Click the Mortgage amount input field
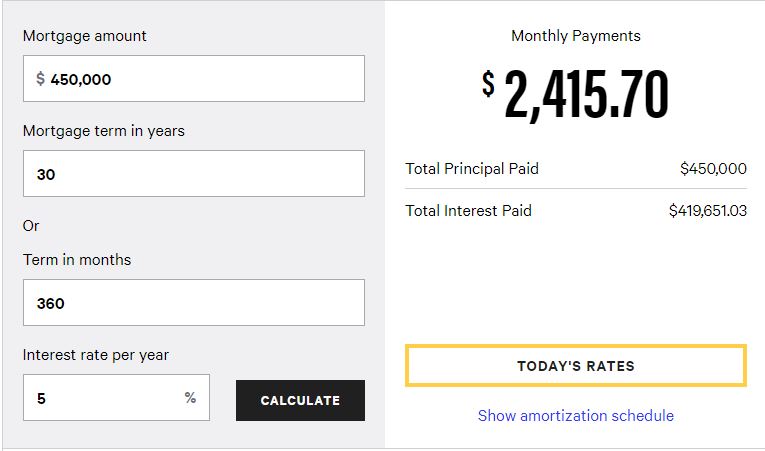The width and height of the screenshot is (765, 451). click(x=200, y=79)
